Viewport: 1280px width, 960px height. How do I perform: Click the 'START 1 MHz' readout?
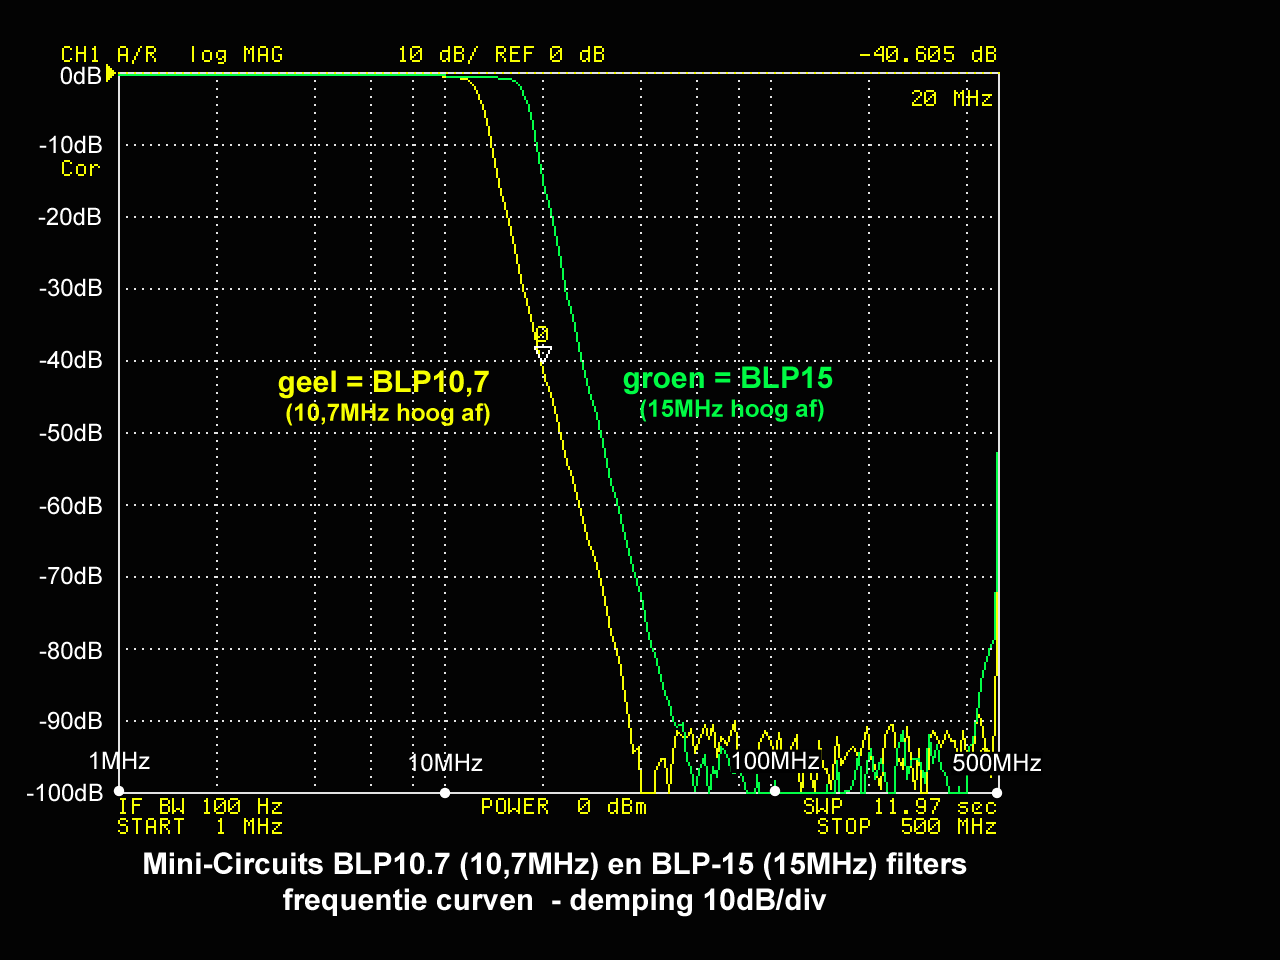(x=200, y=826)
